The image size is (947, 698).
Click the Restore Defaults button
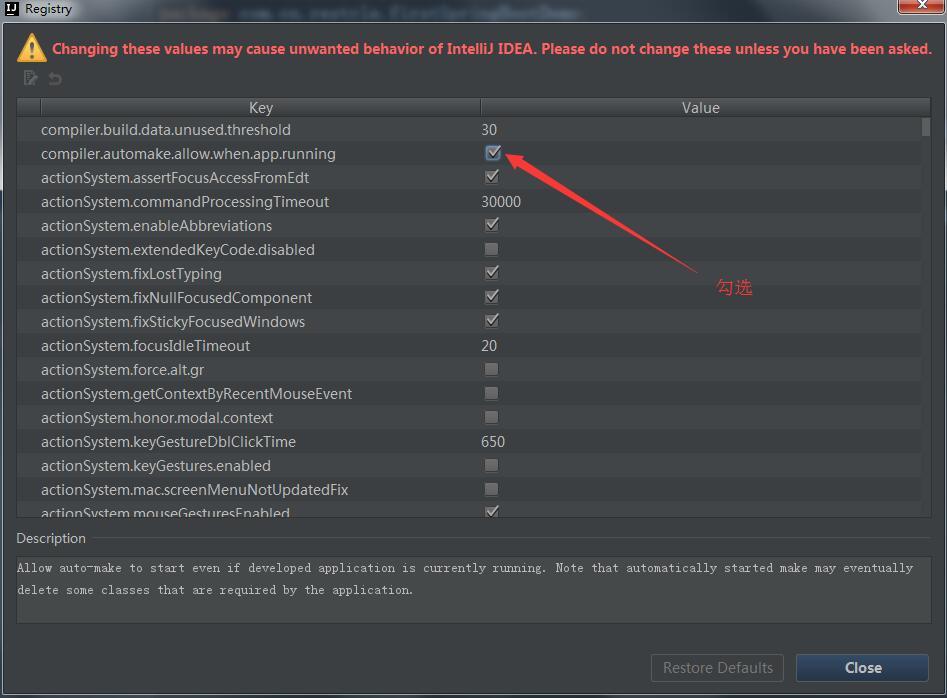pyautogui.click(x=718, y=668)
